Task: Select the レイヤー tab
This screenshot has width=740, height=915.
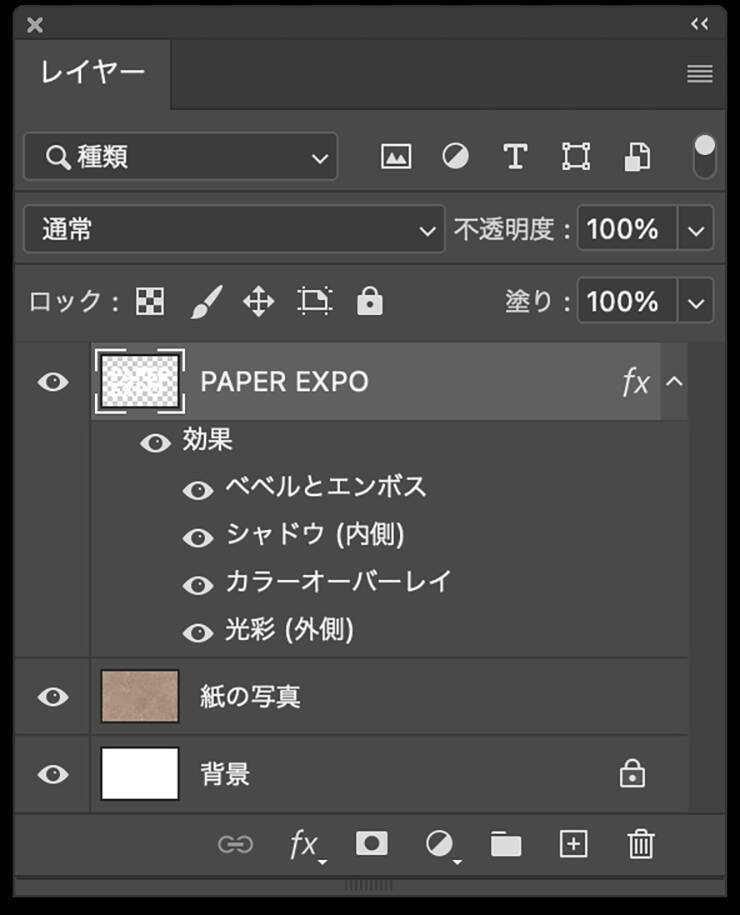Action: point(92,73)
